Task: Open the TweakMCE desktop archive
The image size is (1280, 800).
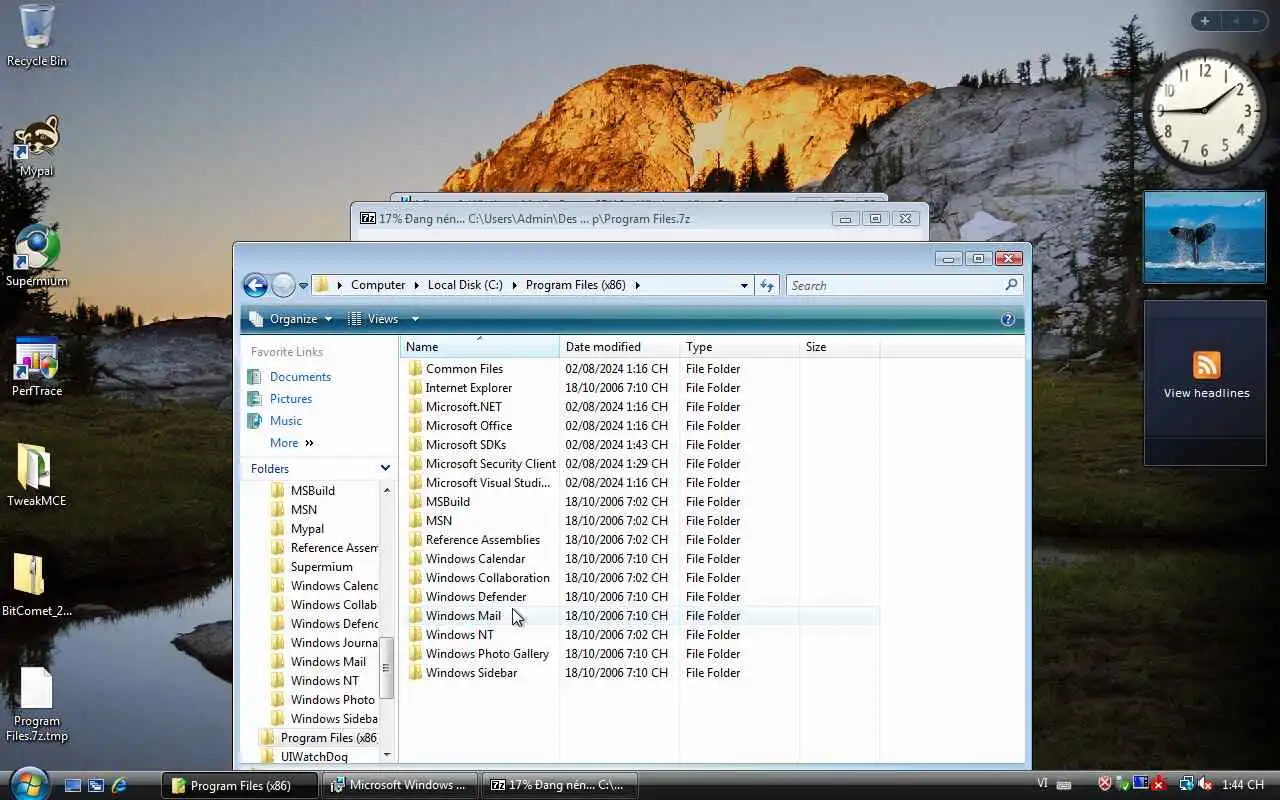Action: pyautogui.click(x=37, y=475)
